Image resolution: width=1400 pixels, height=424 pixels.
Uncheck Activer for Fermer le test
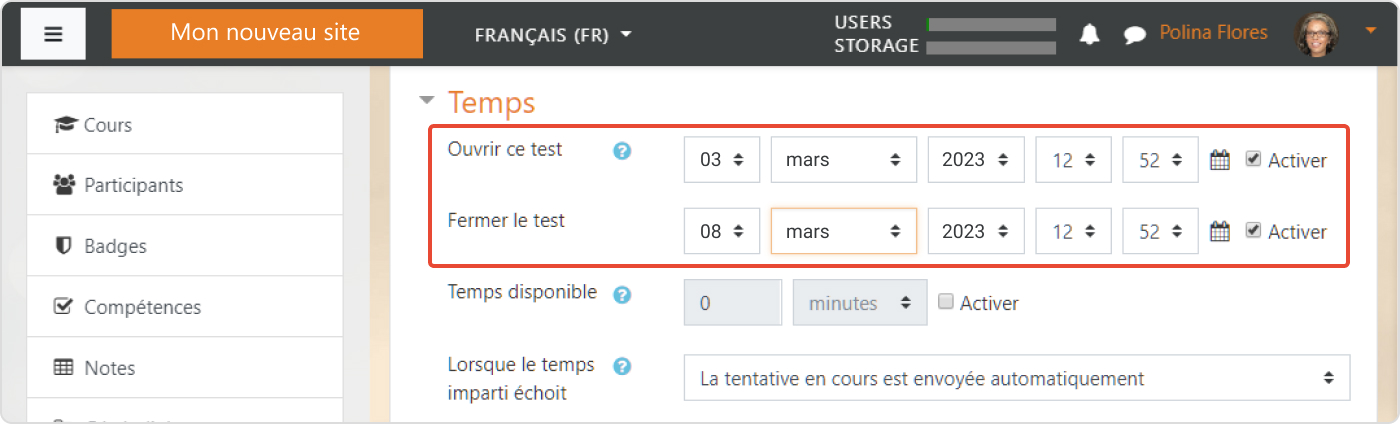click(1253, 230)
